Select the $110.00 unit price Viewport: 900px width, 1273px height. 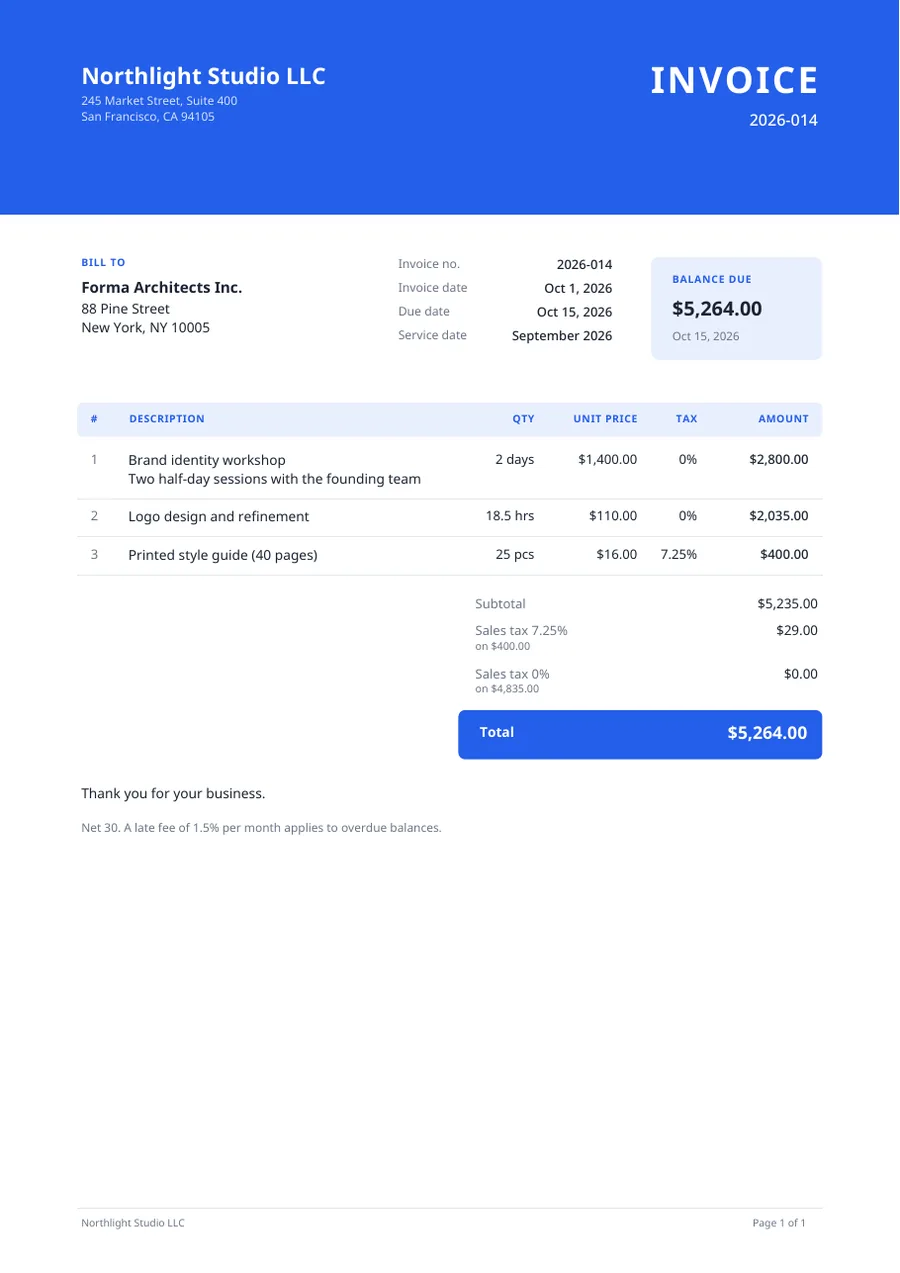coord(613,517)
